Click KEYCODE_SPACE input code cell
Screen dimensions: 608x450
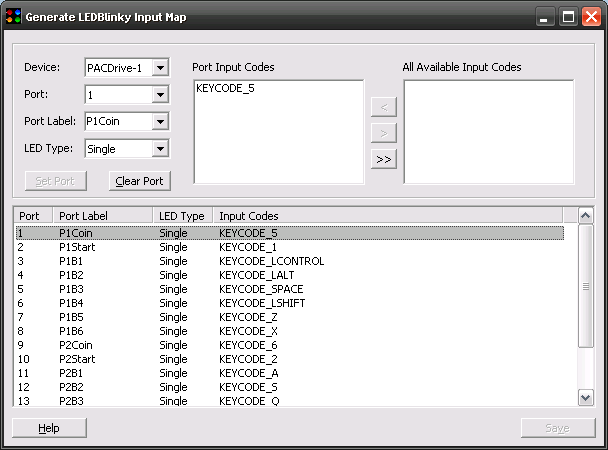tap(261, 289)
